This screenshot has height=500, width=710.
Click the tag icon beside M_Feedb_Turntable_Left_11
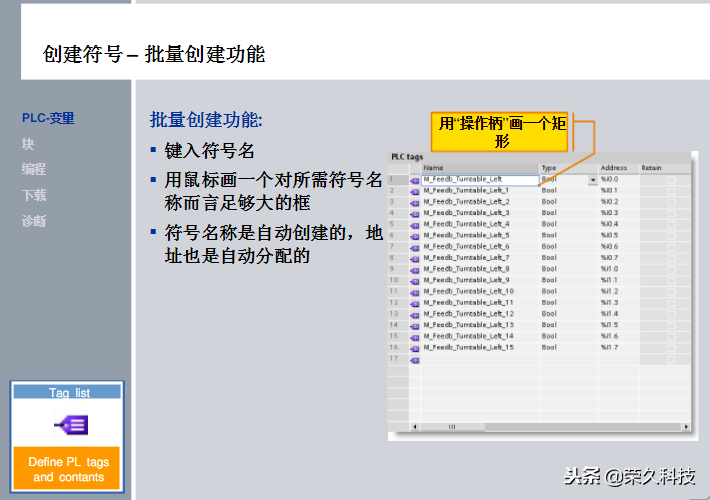coord(415,304)
